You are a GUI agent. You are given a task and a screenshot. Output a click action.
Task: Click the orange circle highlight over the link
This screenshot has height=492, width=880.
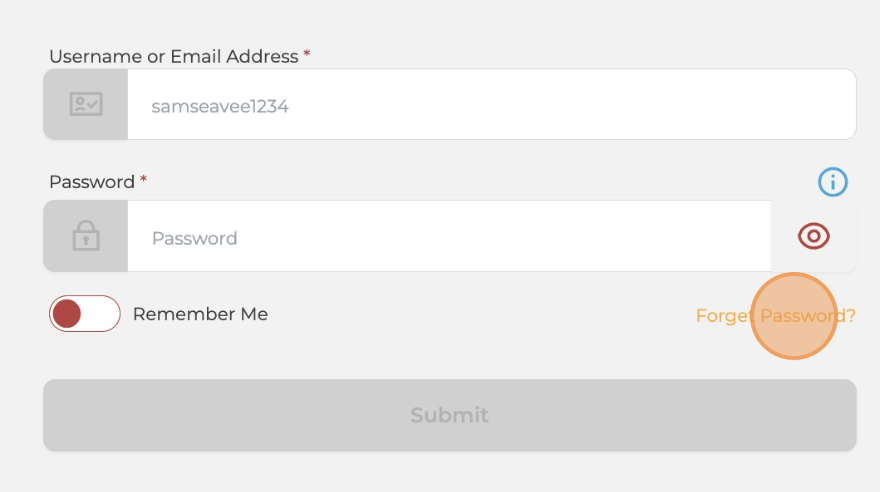(x=793, y=316)
